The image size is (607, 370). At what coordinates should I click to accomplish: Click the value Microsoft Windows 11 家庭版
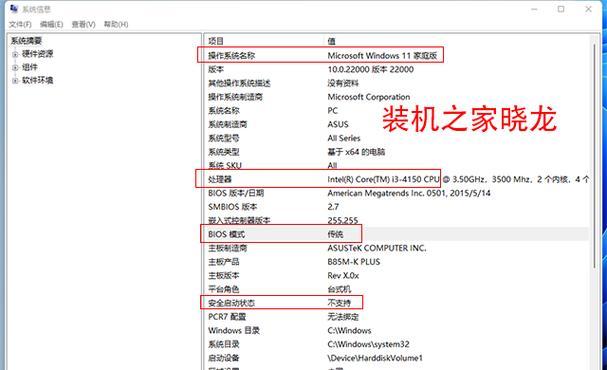[x=382, y=56]
